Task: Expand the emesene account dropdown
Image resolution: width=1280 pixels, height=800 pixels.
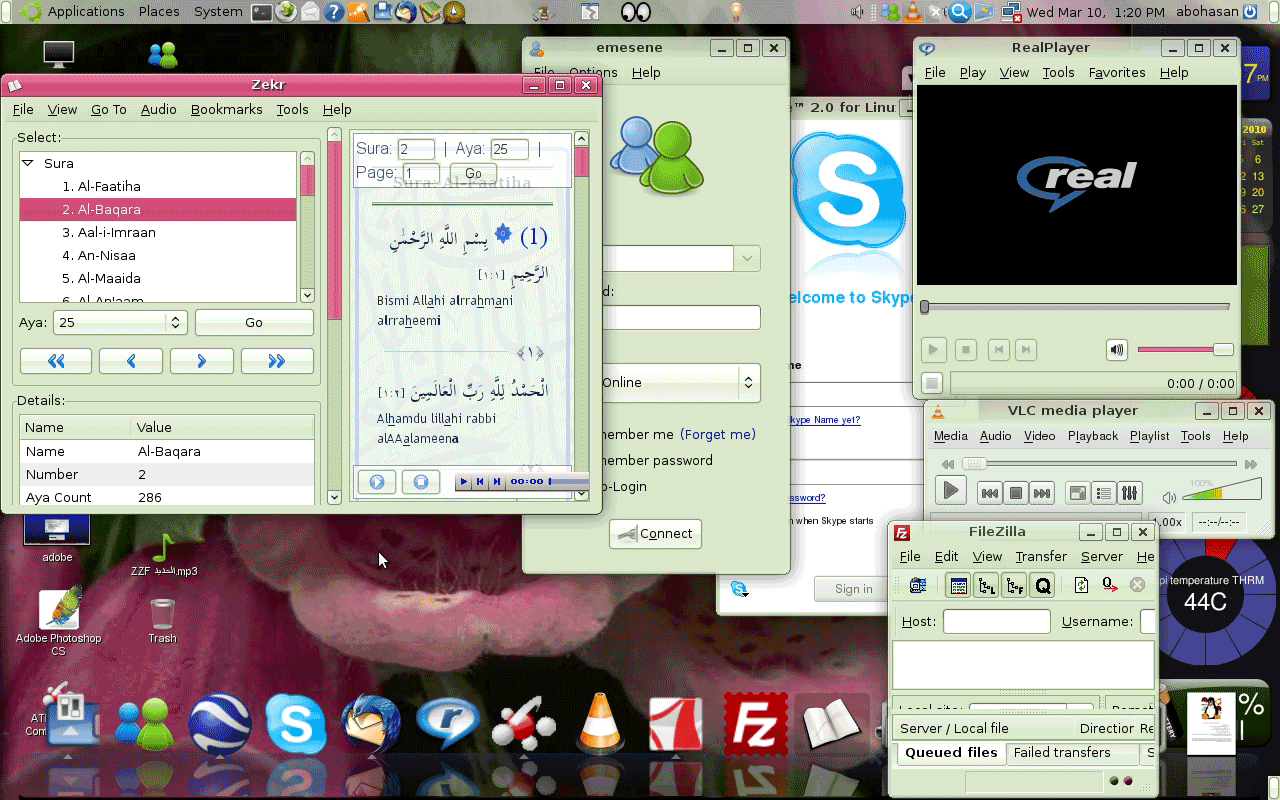Action: coord(747,258)
